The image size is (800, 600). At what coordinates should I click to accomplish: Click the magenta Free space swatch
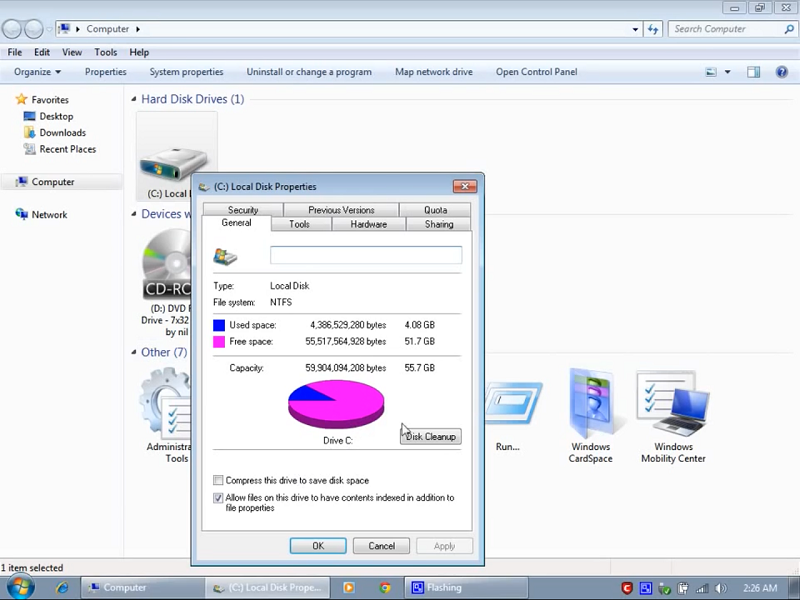click(x=219, y=341)
